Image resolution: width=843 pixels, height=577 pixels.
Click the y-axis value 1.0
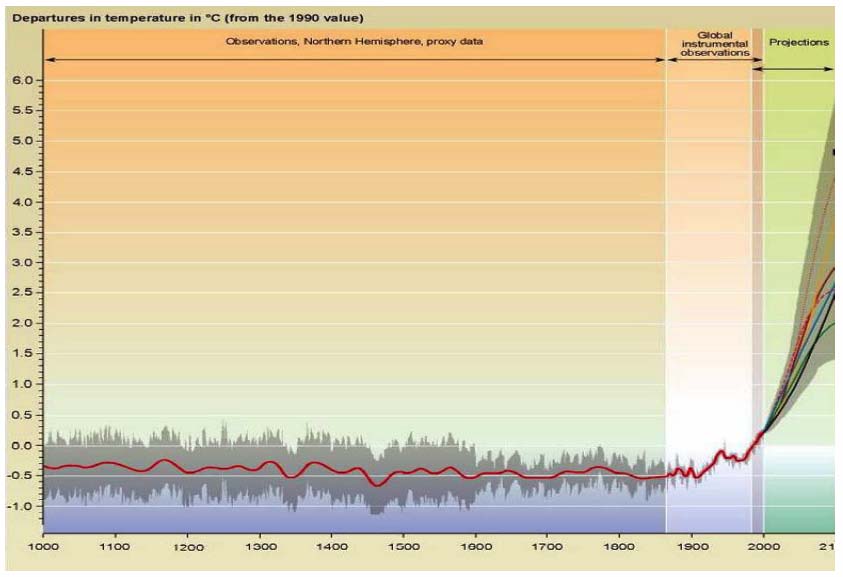(x=23, y=384)
